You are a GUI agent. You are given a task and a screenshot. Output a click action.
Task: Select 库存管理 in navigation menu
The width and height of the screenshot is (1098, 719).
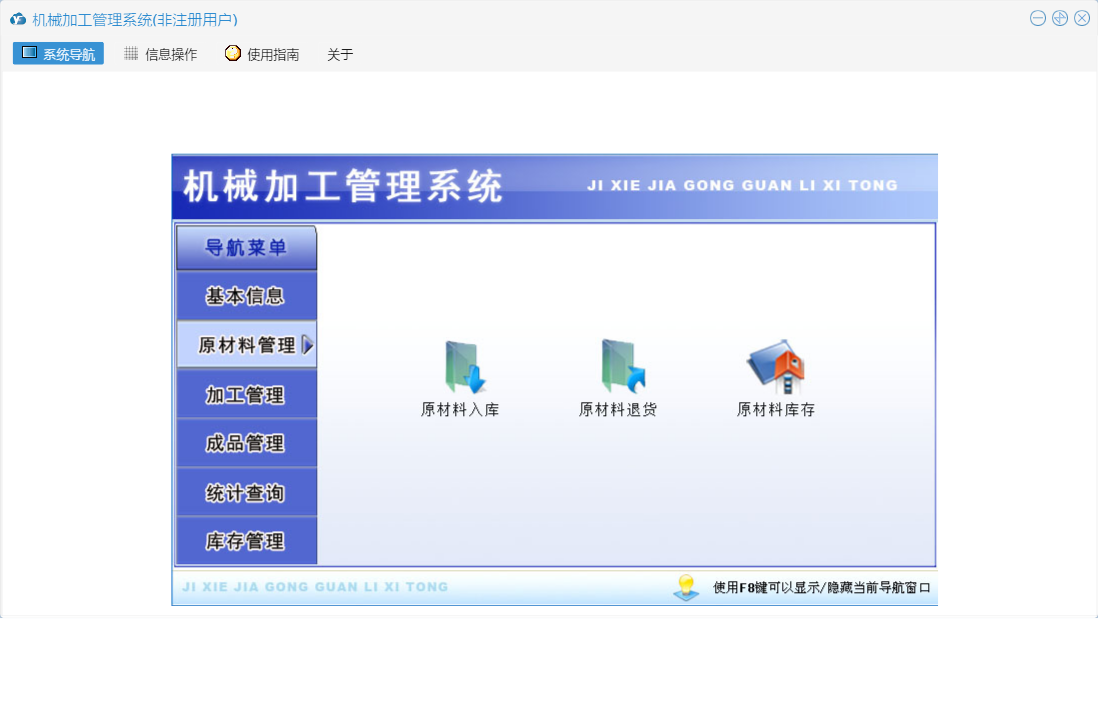[246, 541]
